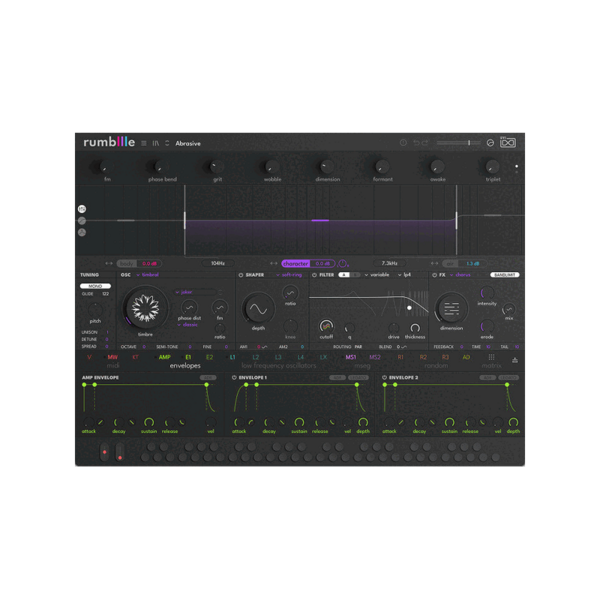Click the FX intensity knob
This screenshot has width=600, height=600.
coord(487,293)
